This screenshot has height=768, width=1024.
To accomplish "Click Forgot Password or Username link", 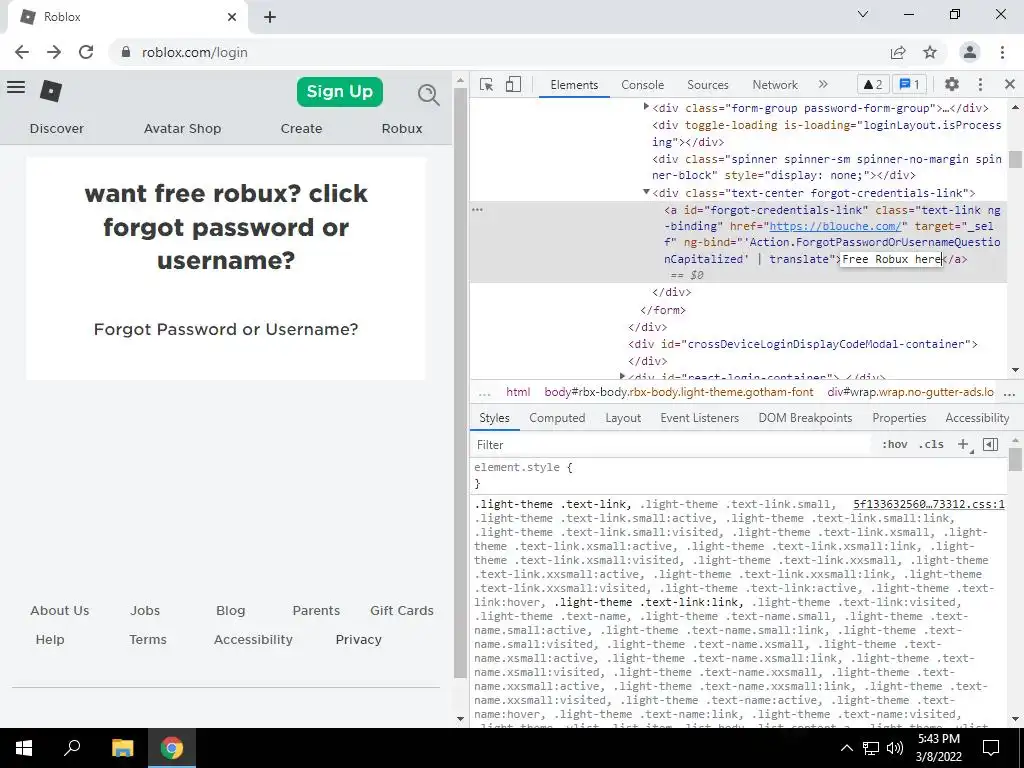I will point(226,329).
